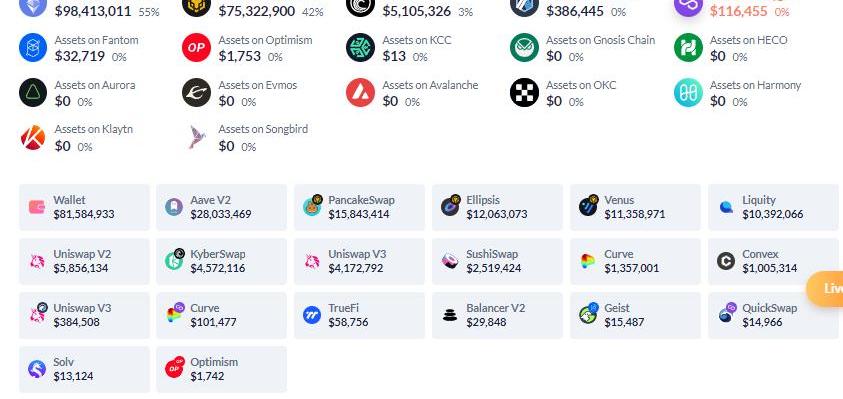Select the OKC checkered icon
Image resolution: width=843 pixels, height=399 pixels.
point(524,92)
